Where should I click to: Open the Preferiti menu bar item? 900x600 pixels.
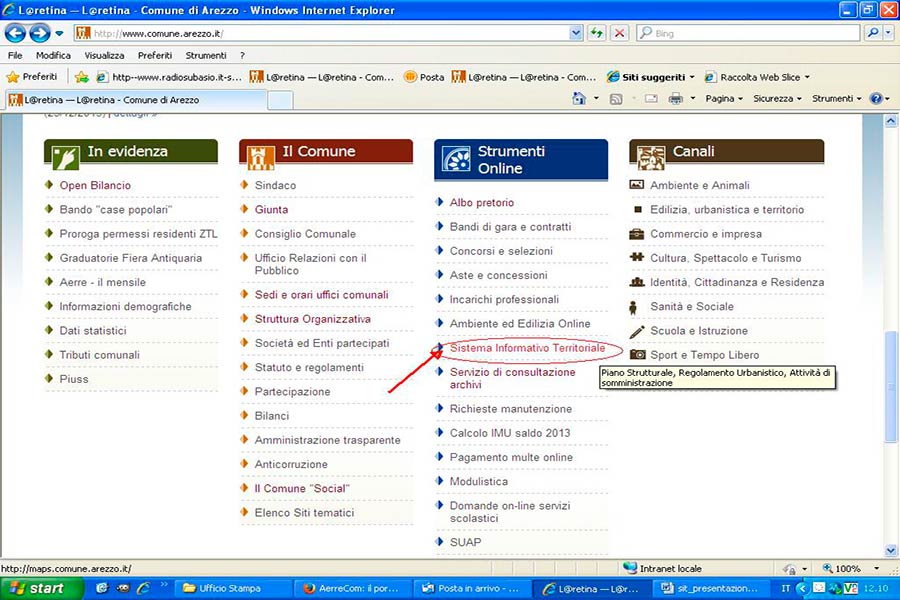point(155,55)
